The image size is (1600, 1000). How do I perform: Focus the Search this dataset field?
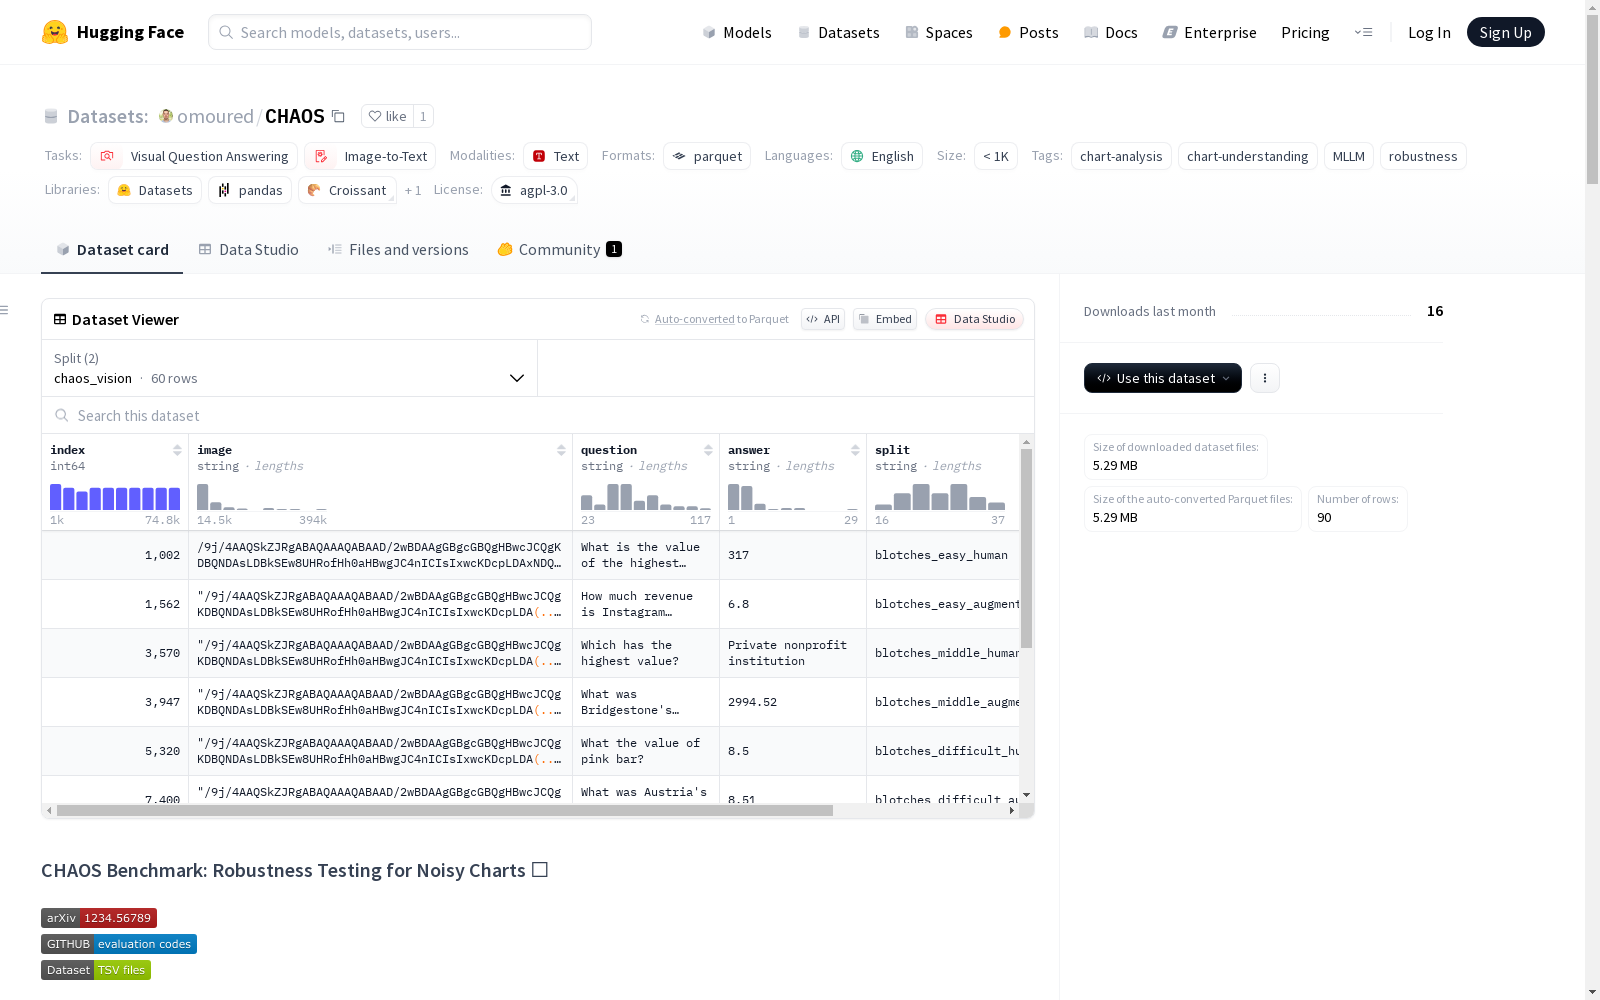pyautogui.click(x=538, y=415)
